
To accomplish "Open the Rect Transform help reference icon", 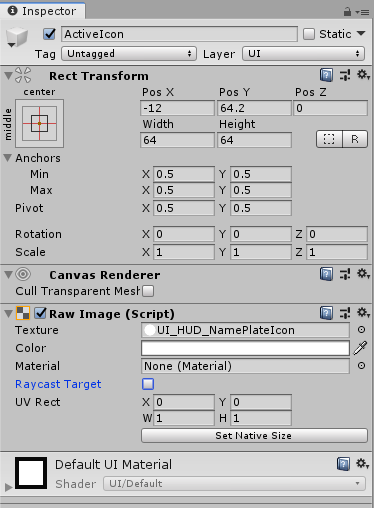I will (x=326, y=75).
